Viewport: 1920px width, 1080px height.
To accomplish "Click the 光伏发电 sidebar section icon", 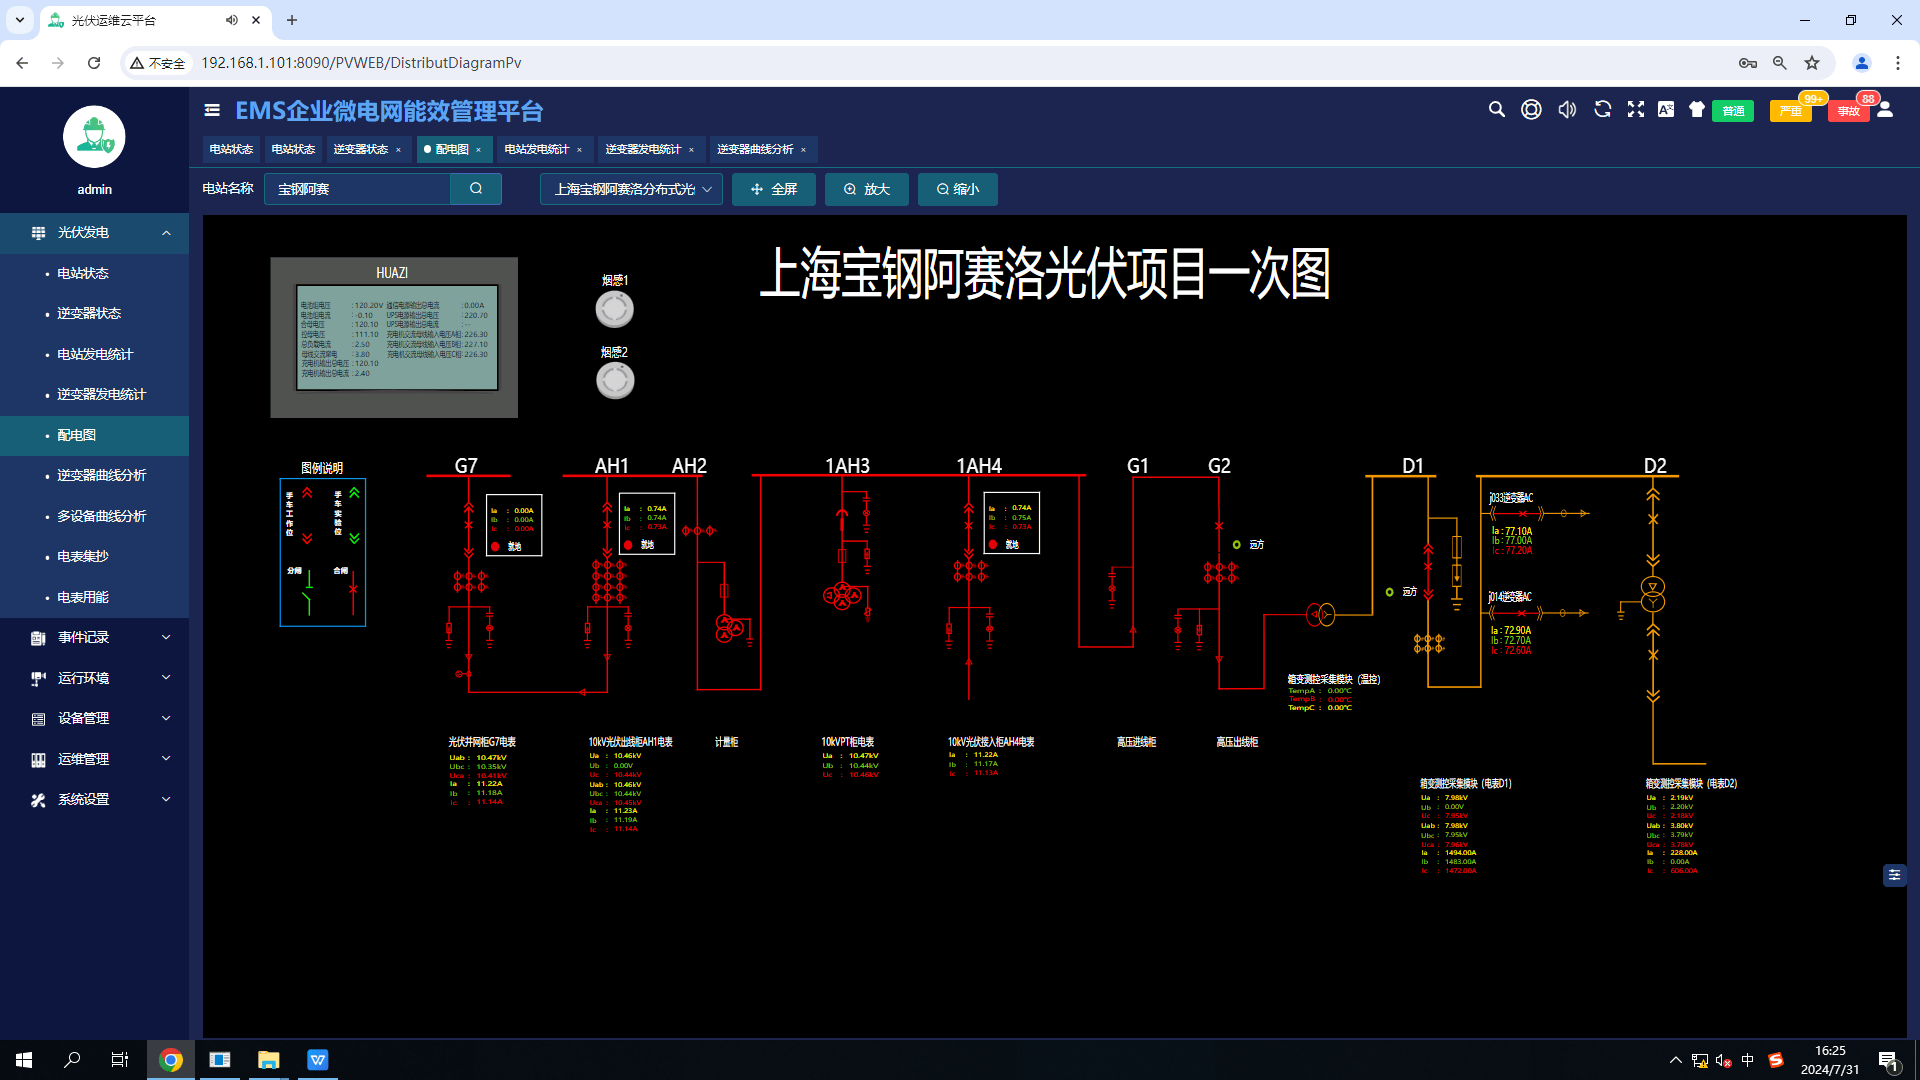I will click(36, 232).
